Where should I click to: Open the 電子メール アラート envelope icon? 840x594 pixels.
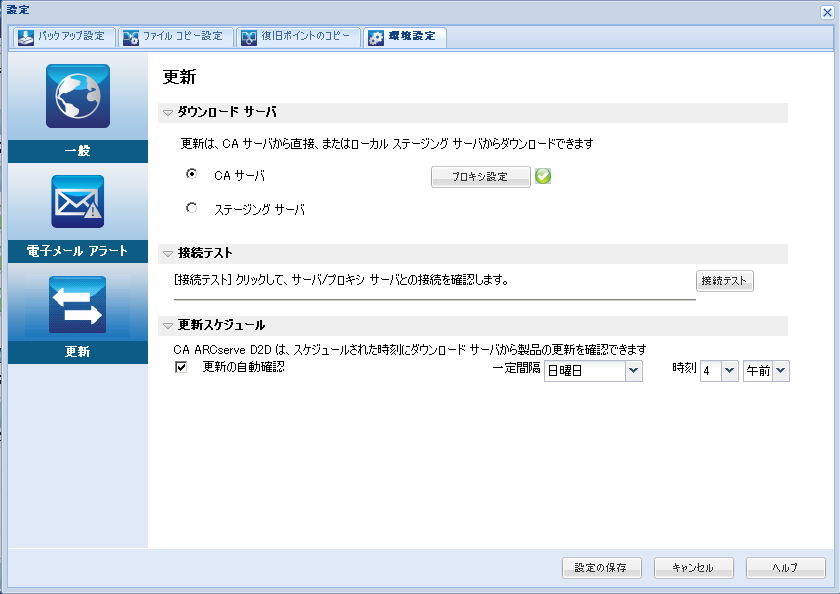coord(78,201)
